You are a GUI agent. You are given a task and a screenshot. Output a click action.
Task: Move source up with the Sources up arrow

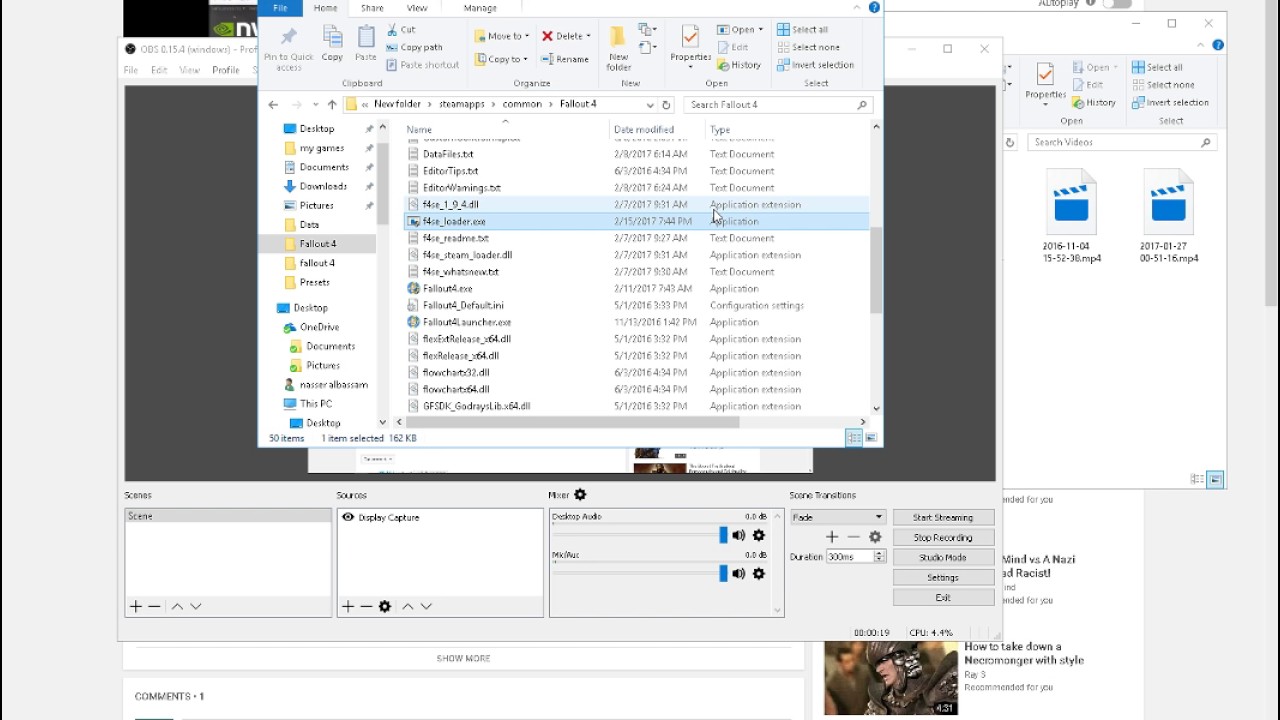coord(407,606)
